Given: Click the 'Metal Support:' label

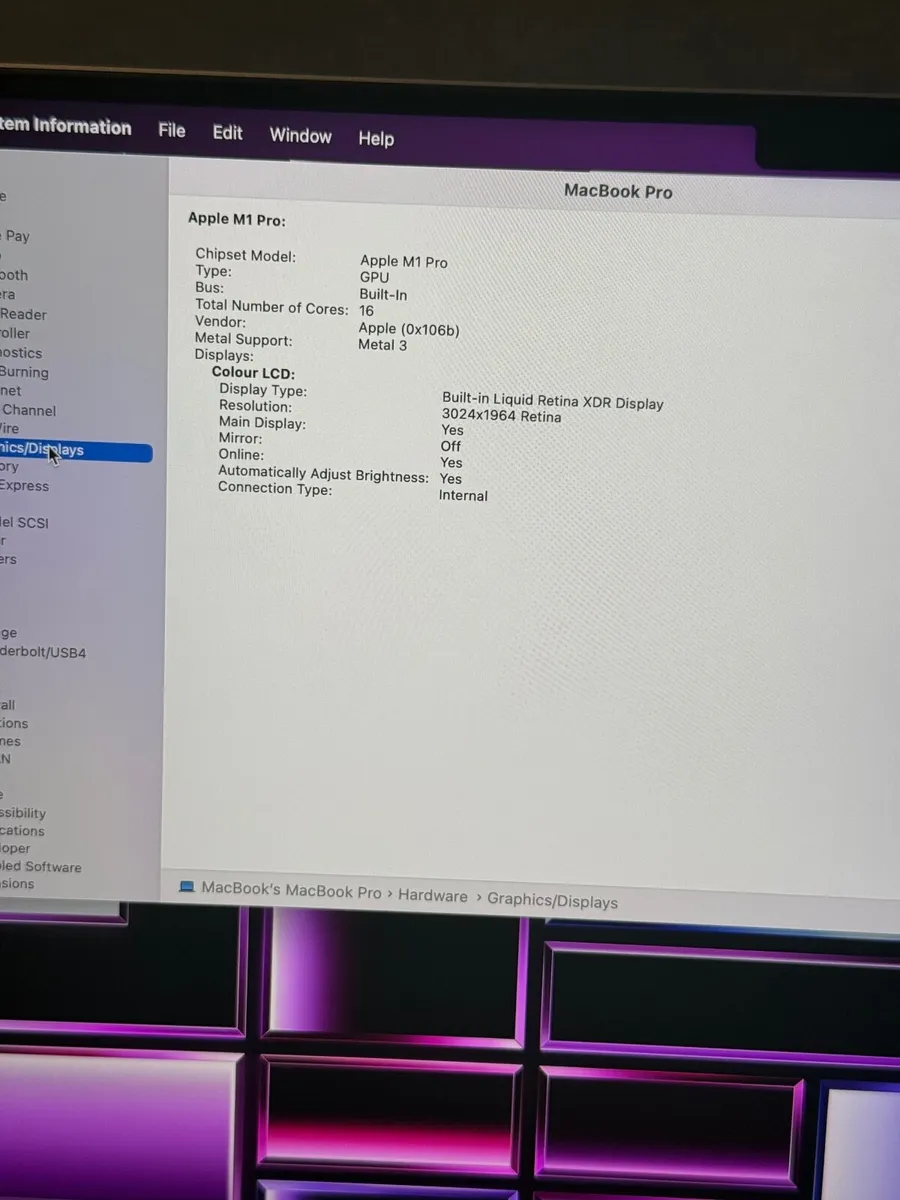Looking at the screenshot, I should (243, 339).
